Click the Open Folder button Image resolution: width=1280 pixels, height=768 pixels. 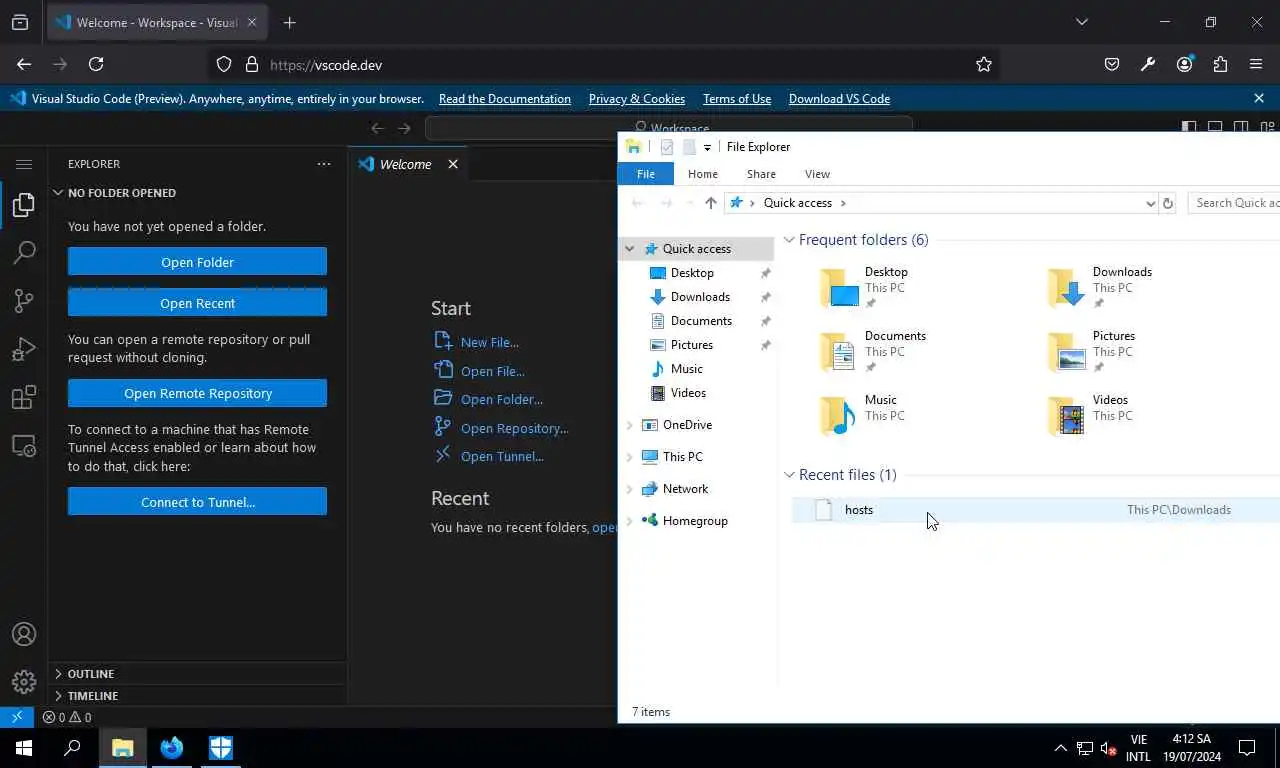[x=197, y=262]
